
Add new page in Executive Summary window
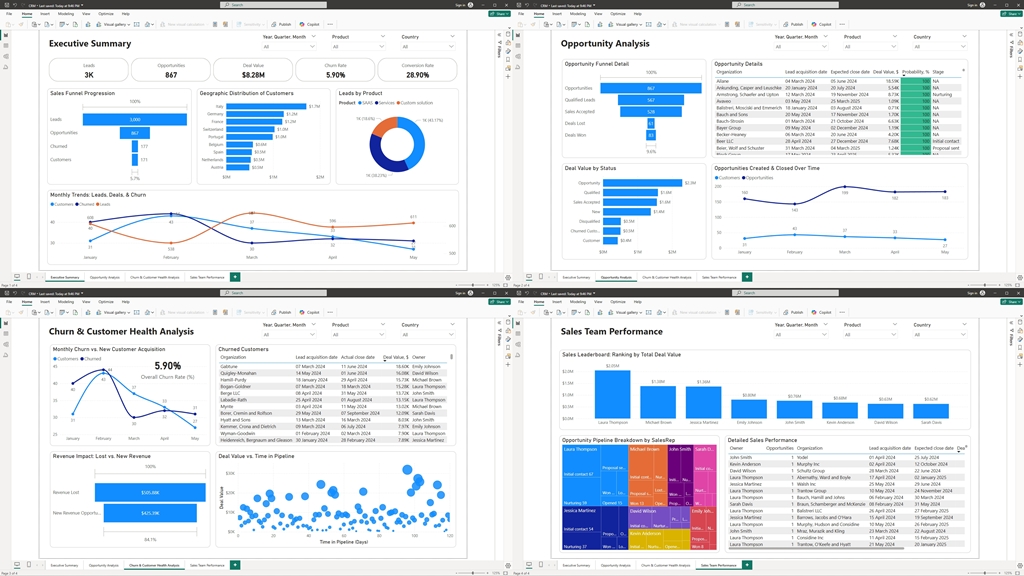[235, 276]
